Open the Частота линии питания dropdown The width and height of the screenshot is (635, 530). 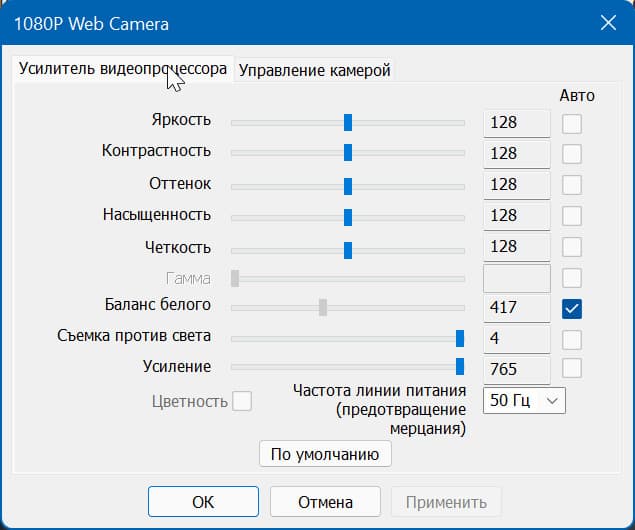(524, 401)
